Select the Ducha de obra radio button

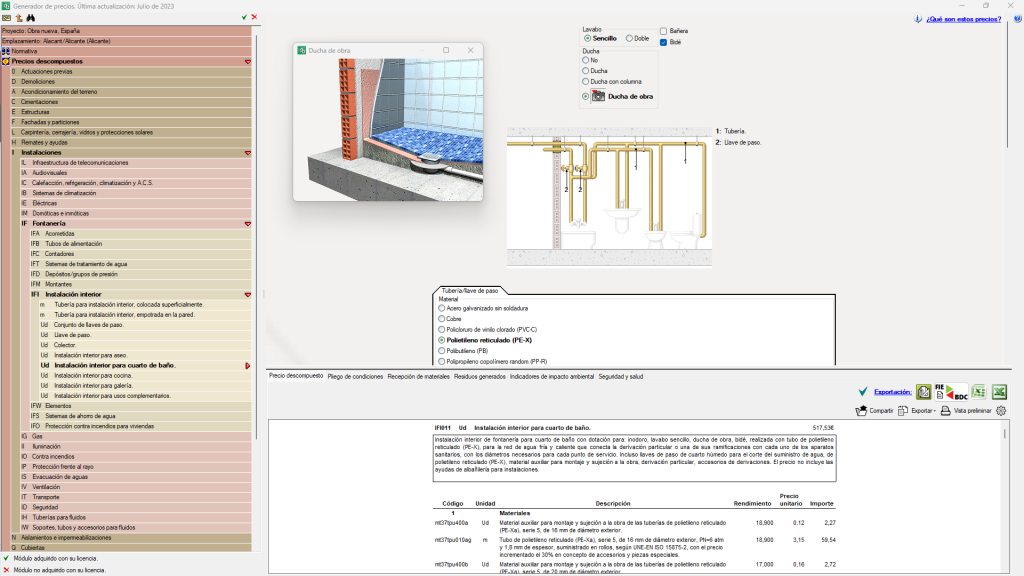(x=586, y=97)
